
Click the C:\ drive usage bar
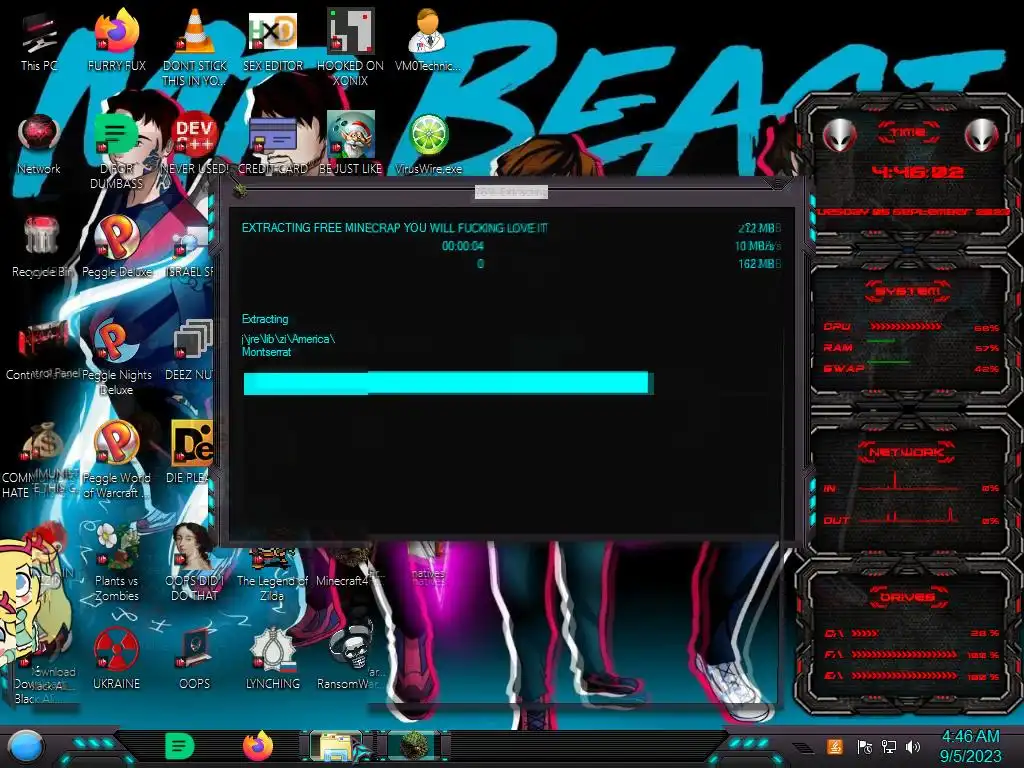pos(865,633)
